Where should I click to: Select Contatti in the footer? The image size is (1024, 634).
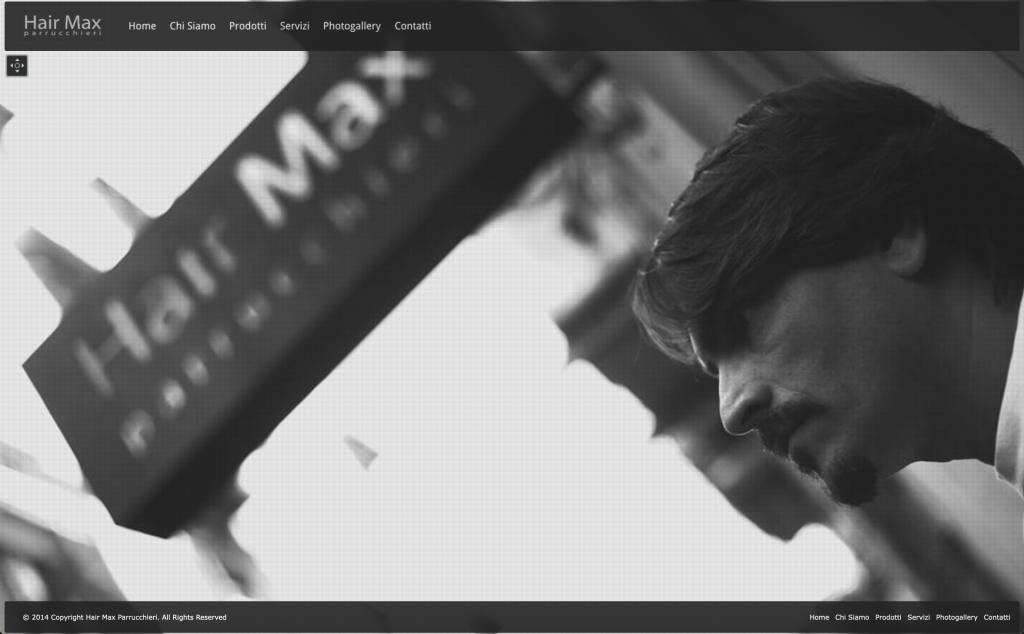(996, 618)
